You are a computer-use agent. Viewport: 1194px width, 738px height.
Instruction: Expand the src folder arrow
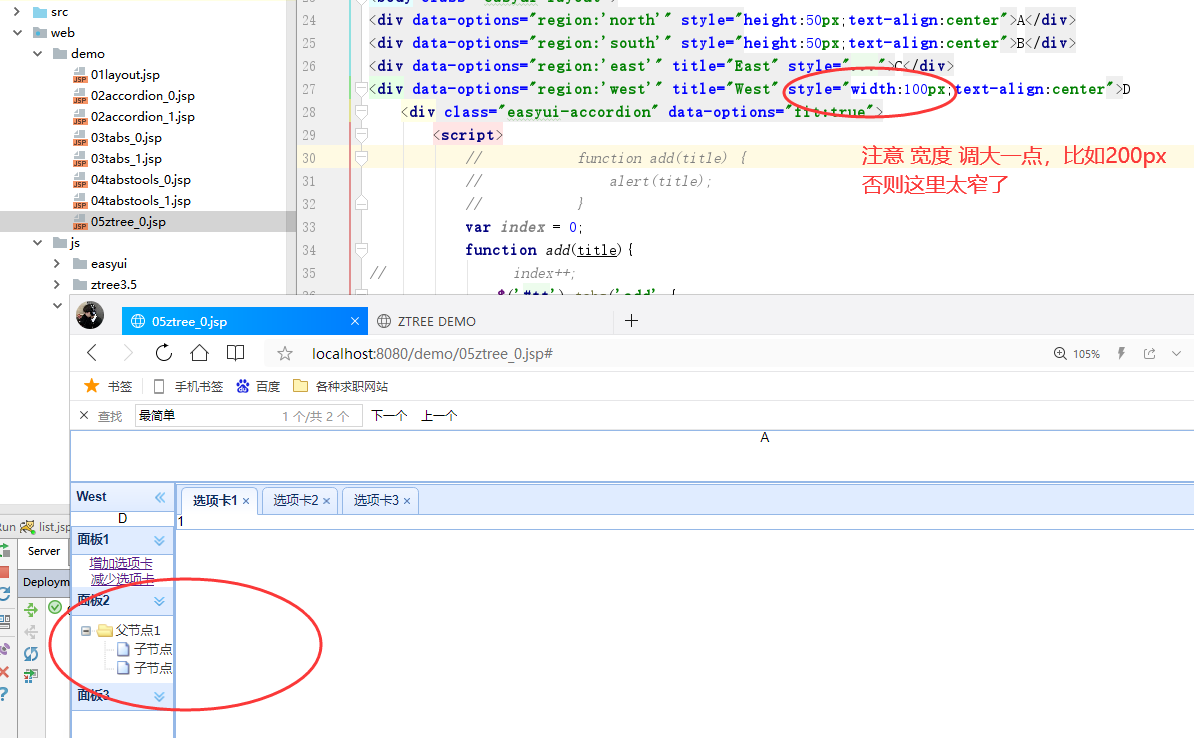pyautogui.click(x=18, y=11)
